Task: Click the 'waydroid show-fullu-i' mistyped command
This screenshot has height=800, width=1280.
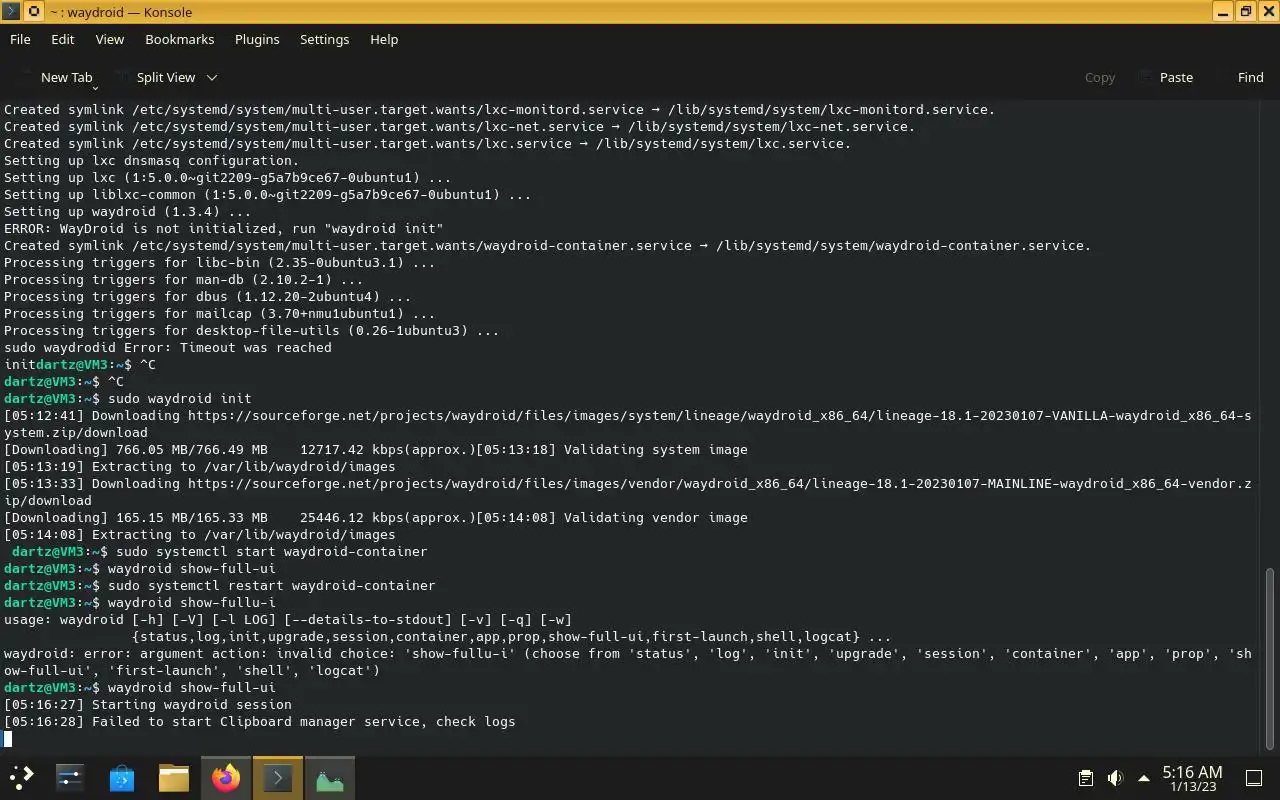Action: 192,602
